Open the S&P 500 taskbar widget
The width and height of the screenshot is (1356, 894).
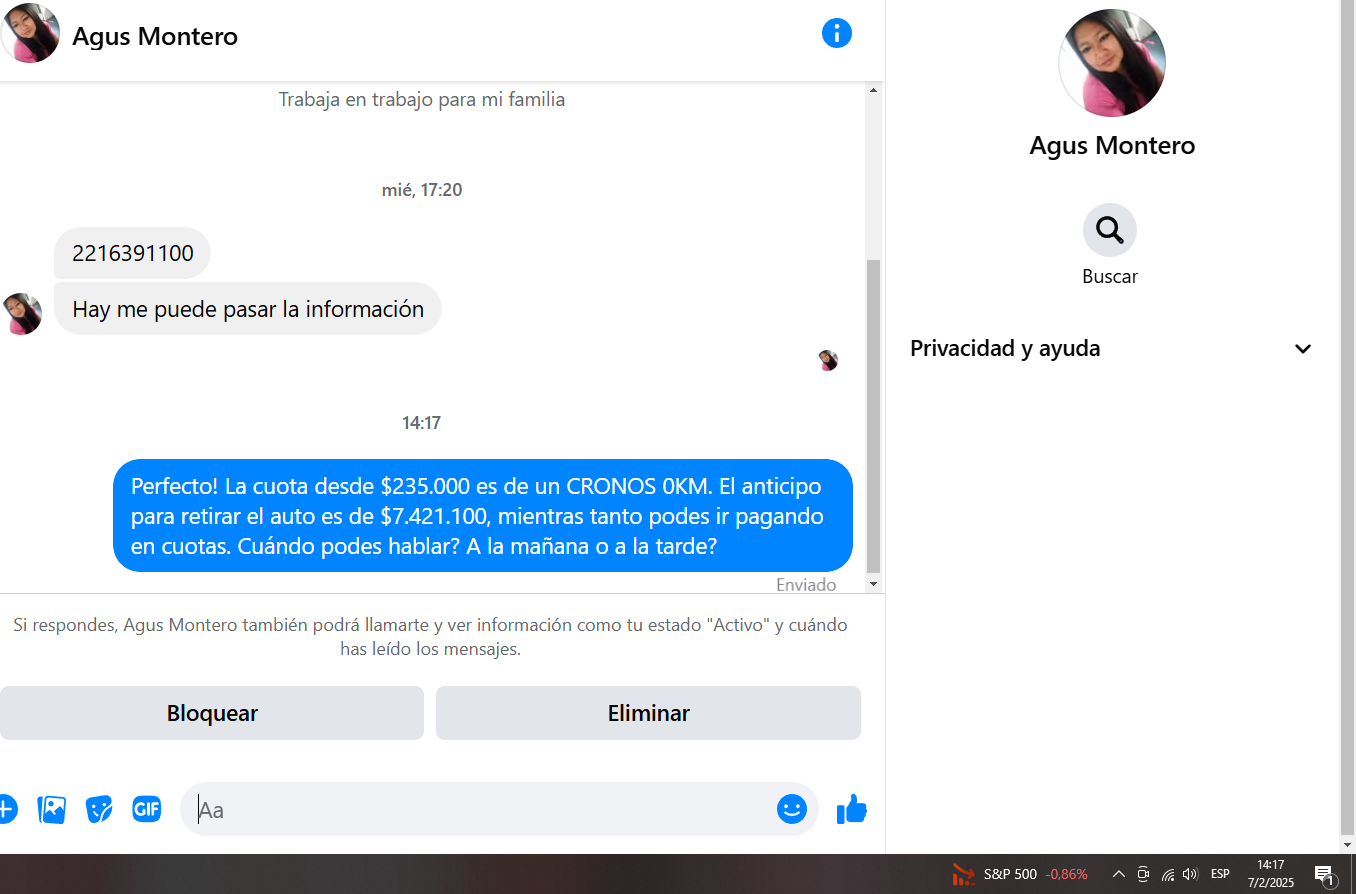point(1019,874)
